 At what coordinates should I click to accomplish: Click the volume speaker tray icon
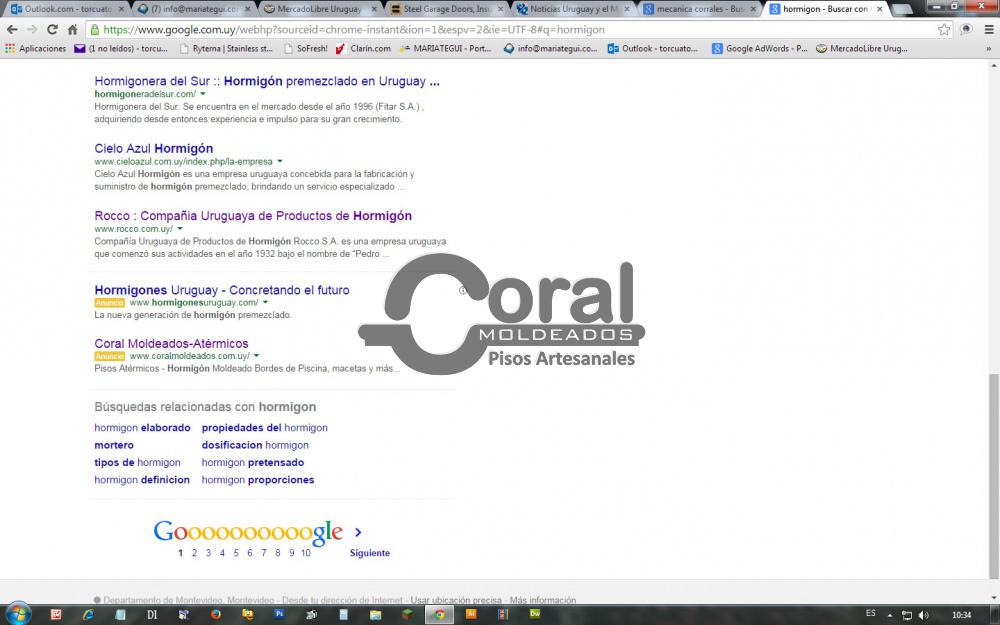pyautogui.click(x=923, y=615)
